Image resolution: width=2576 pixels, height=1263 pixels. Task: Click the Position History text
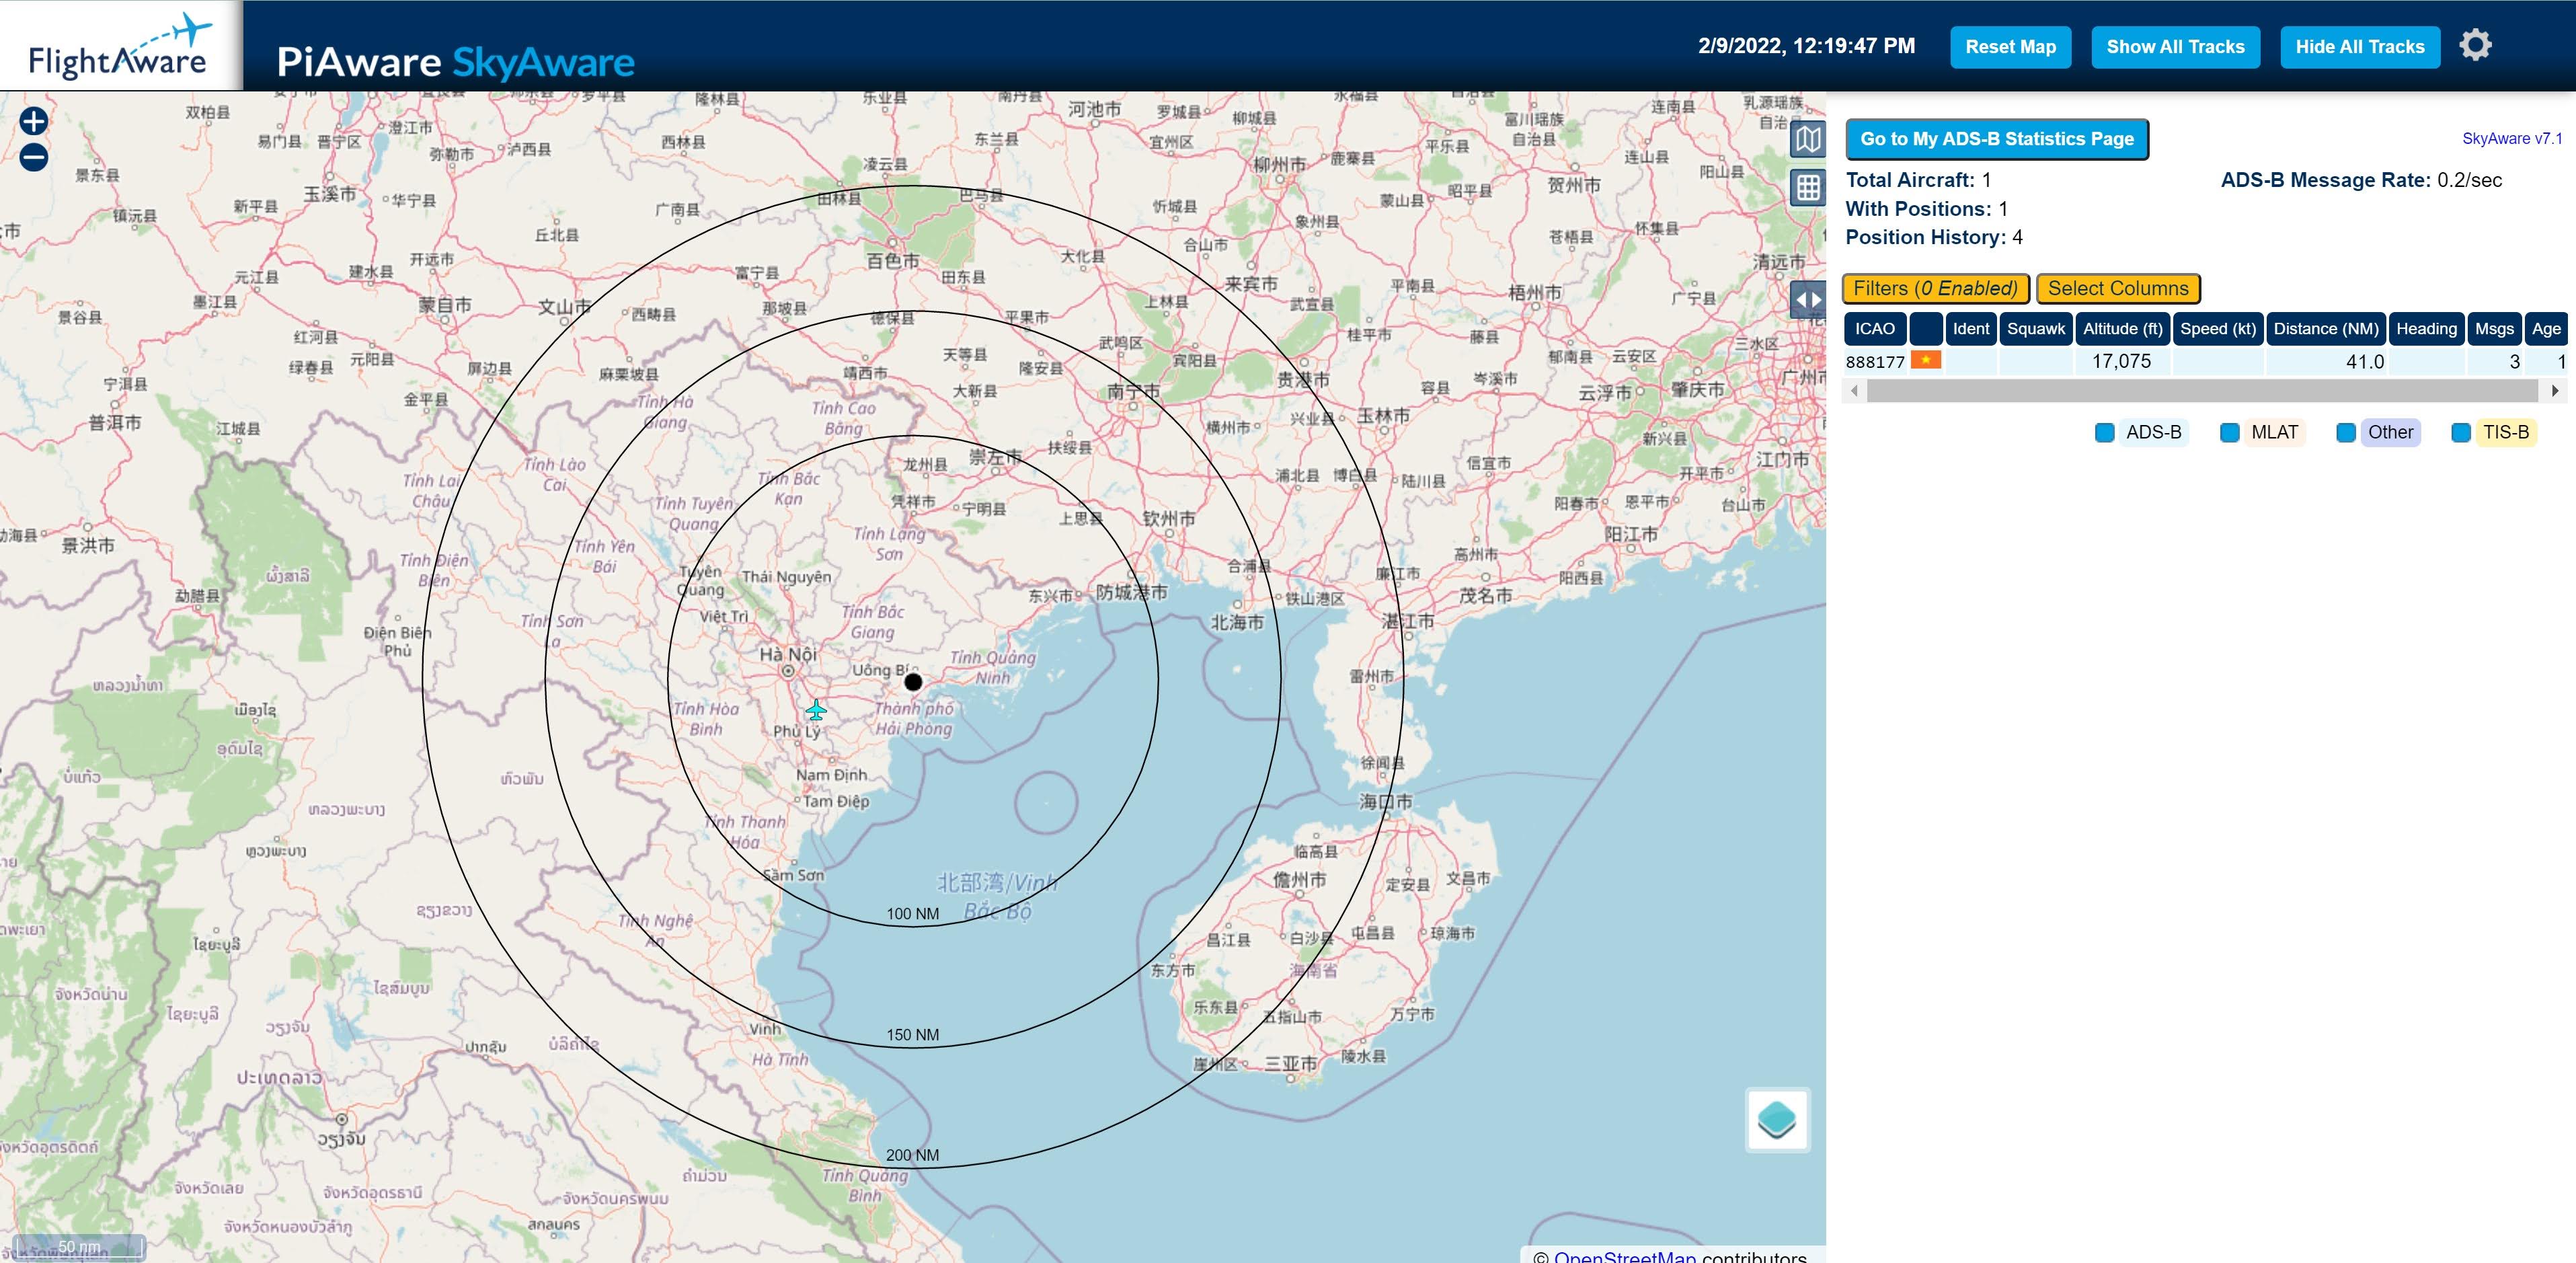pyautogui.click(x=1933, y=237)
